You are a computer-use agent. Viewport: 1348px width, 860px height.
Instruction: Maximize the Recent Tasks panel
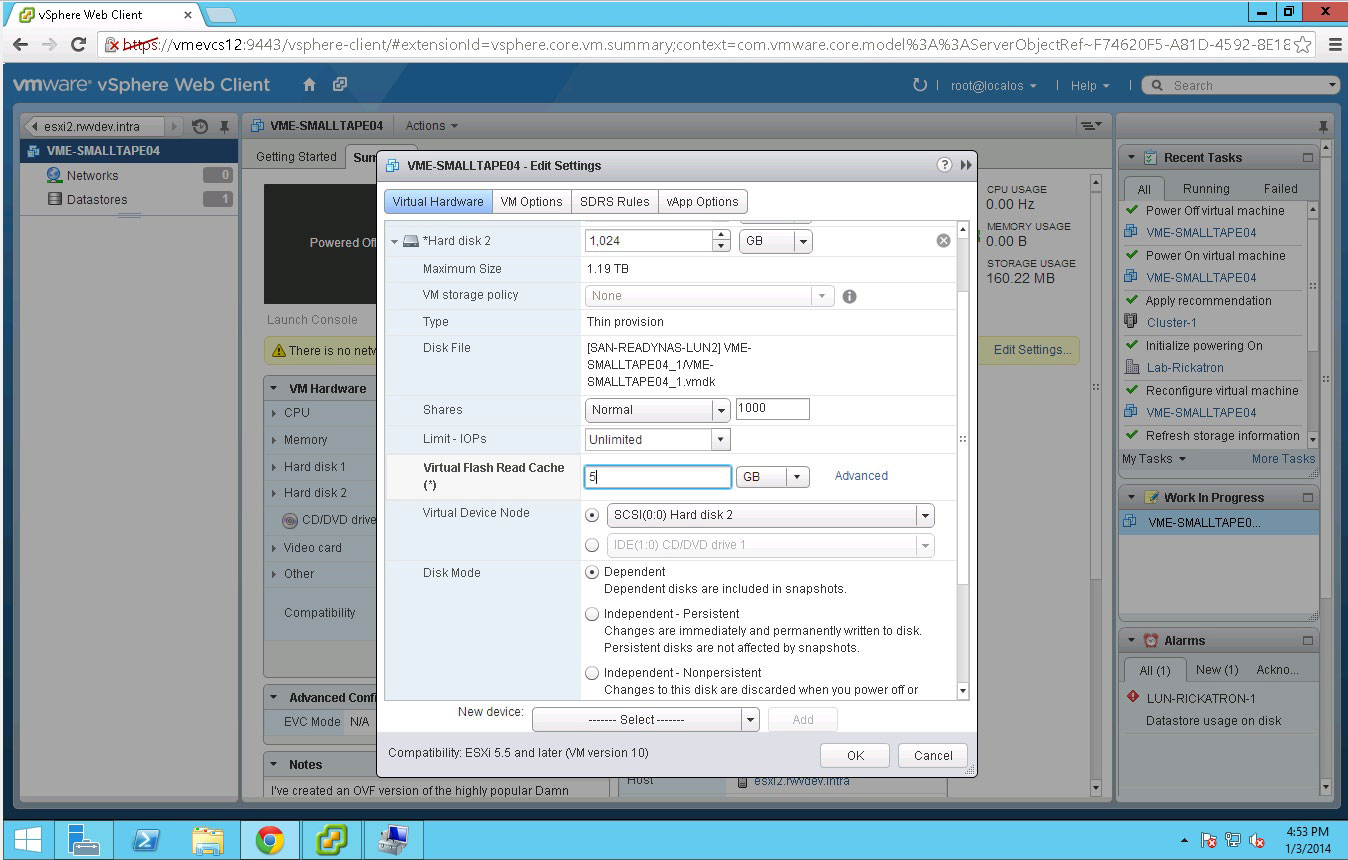tap(1308, 157)
